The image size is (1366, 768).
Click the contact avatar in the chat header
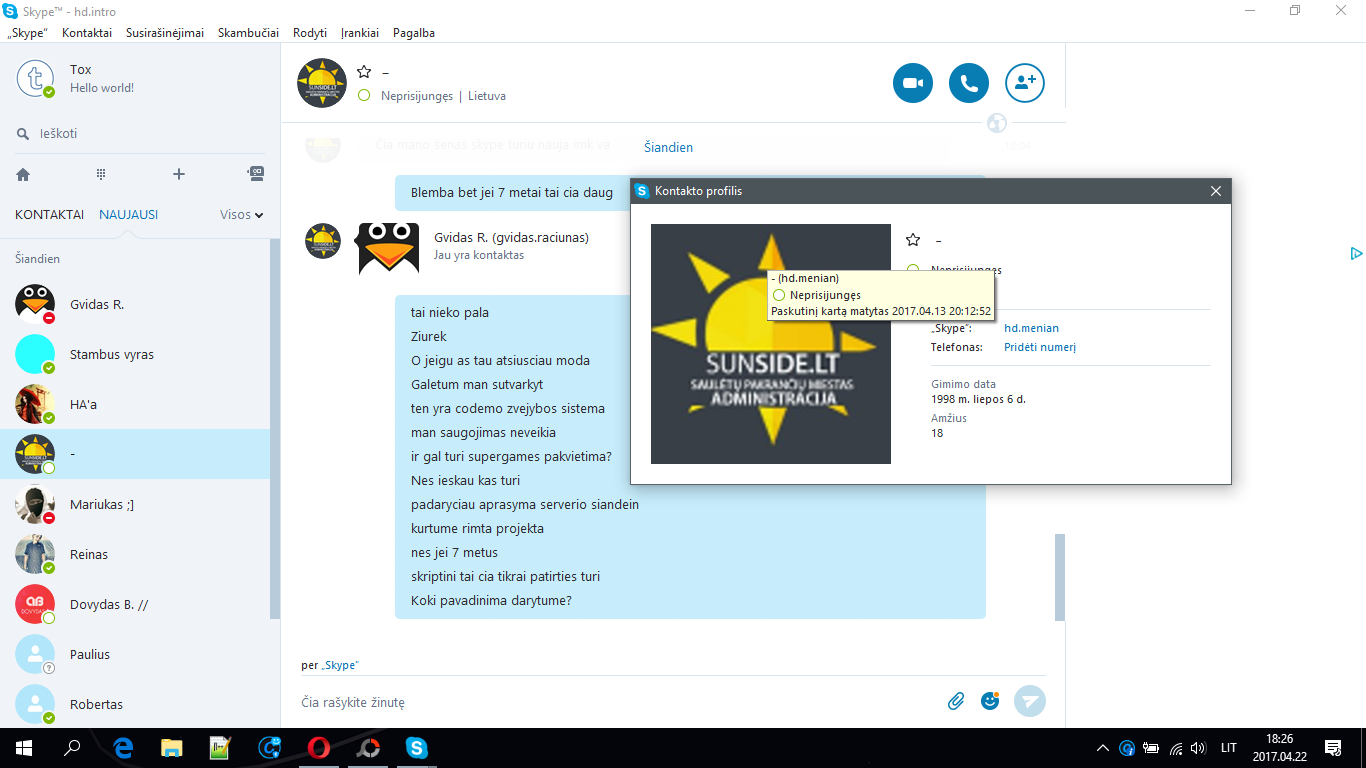click(322, 83)
